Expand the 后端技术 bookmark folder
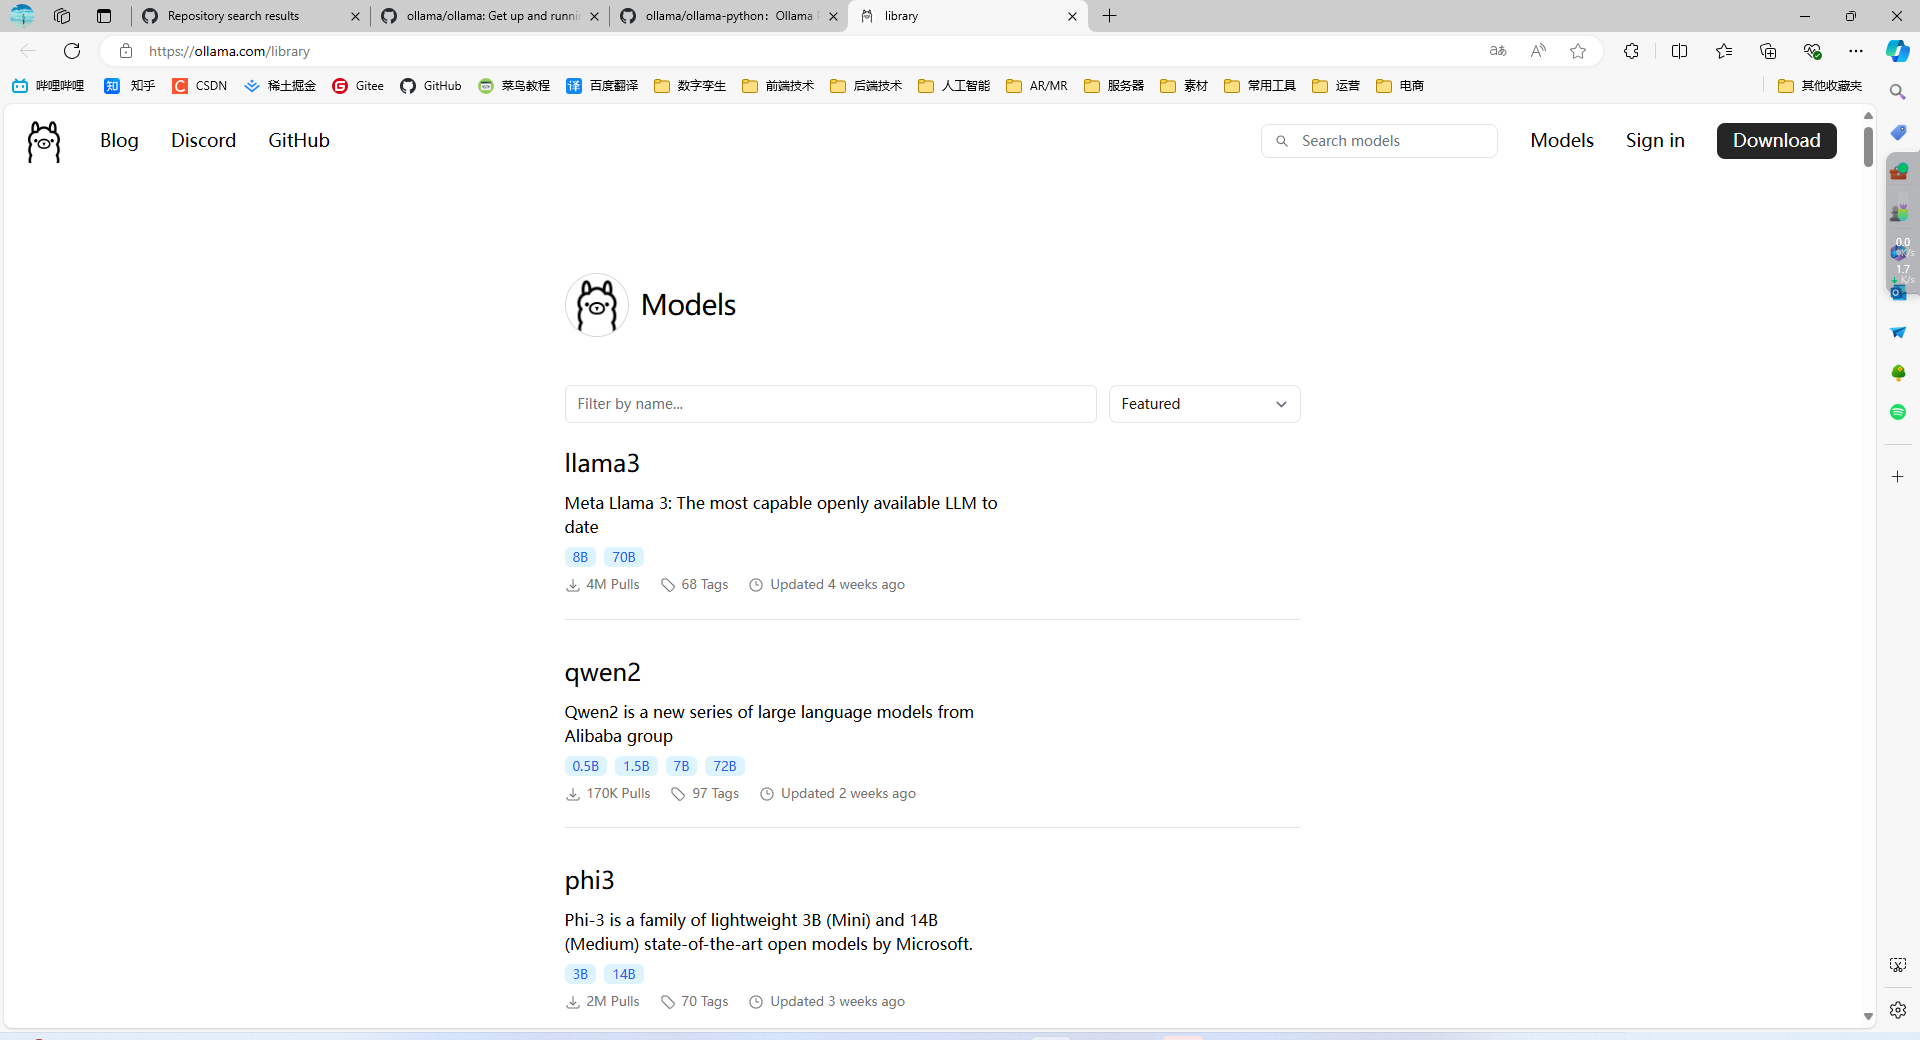Image resolution: width=1920 pixels, height=1040 pixels. [866, 86]
